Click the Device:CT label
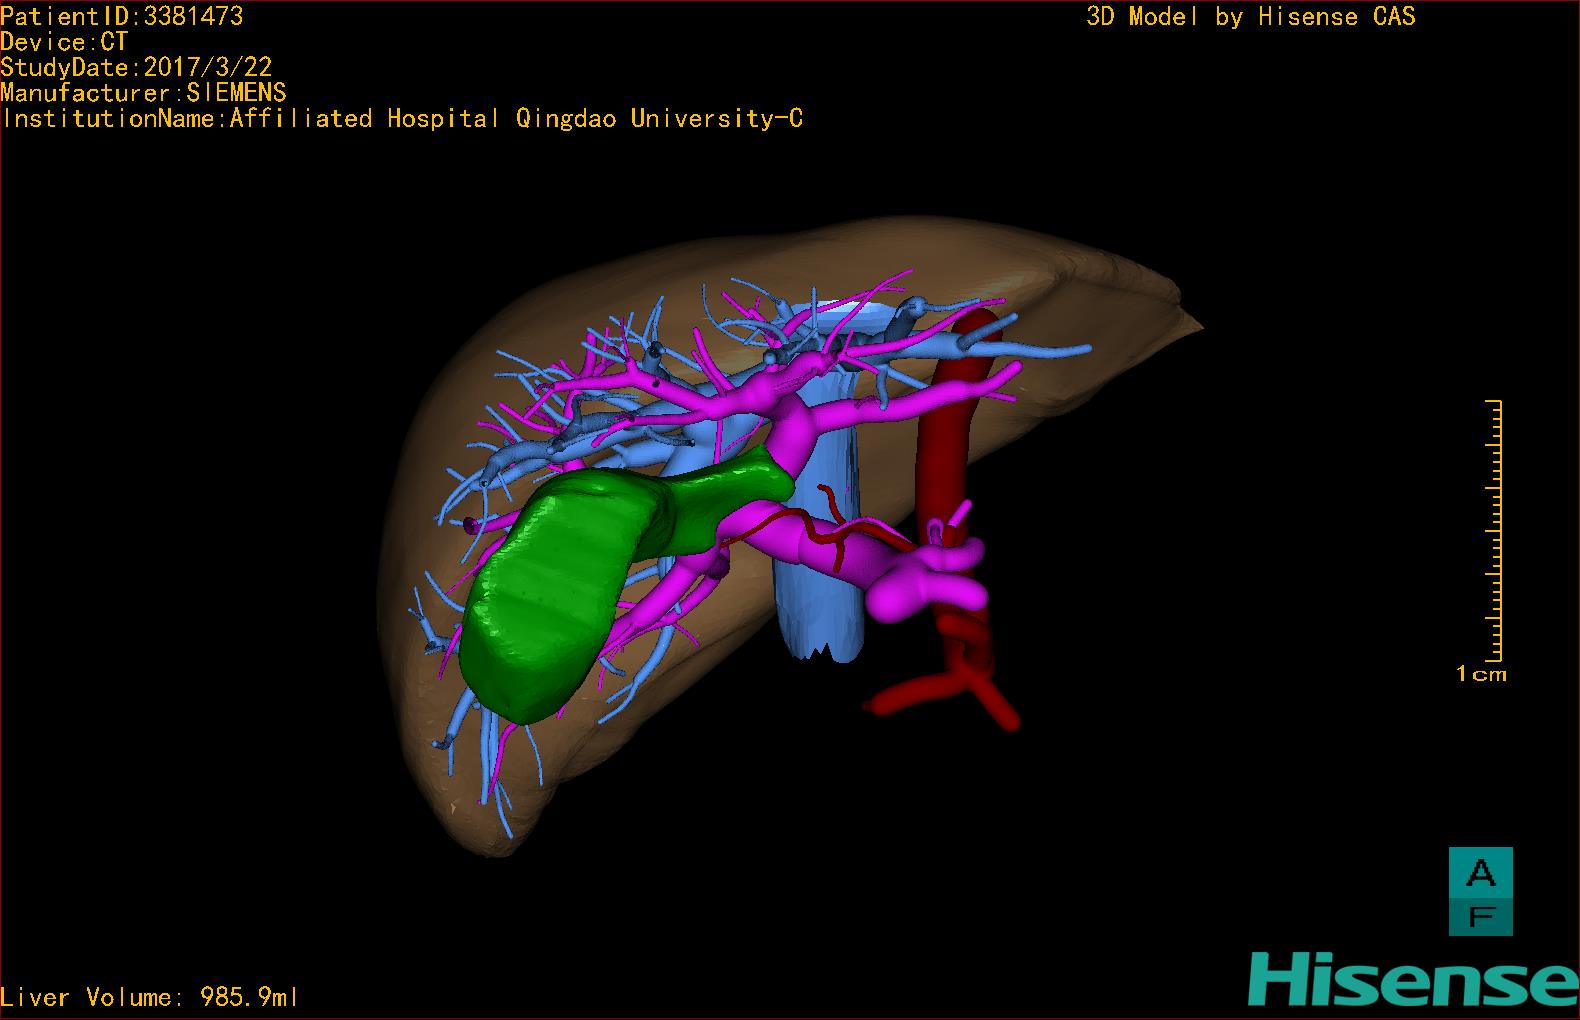This screenshot has width=1580, height=1020. coord(64,42)
